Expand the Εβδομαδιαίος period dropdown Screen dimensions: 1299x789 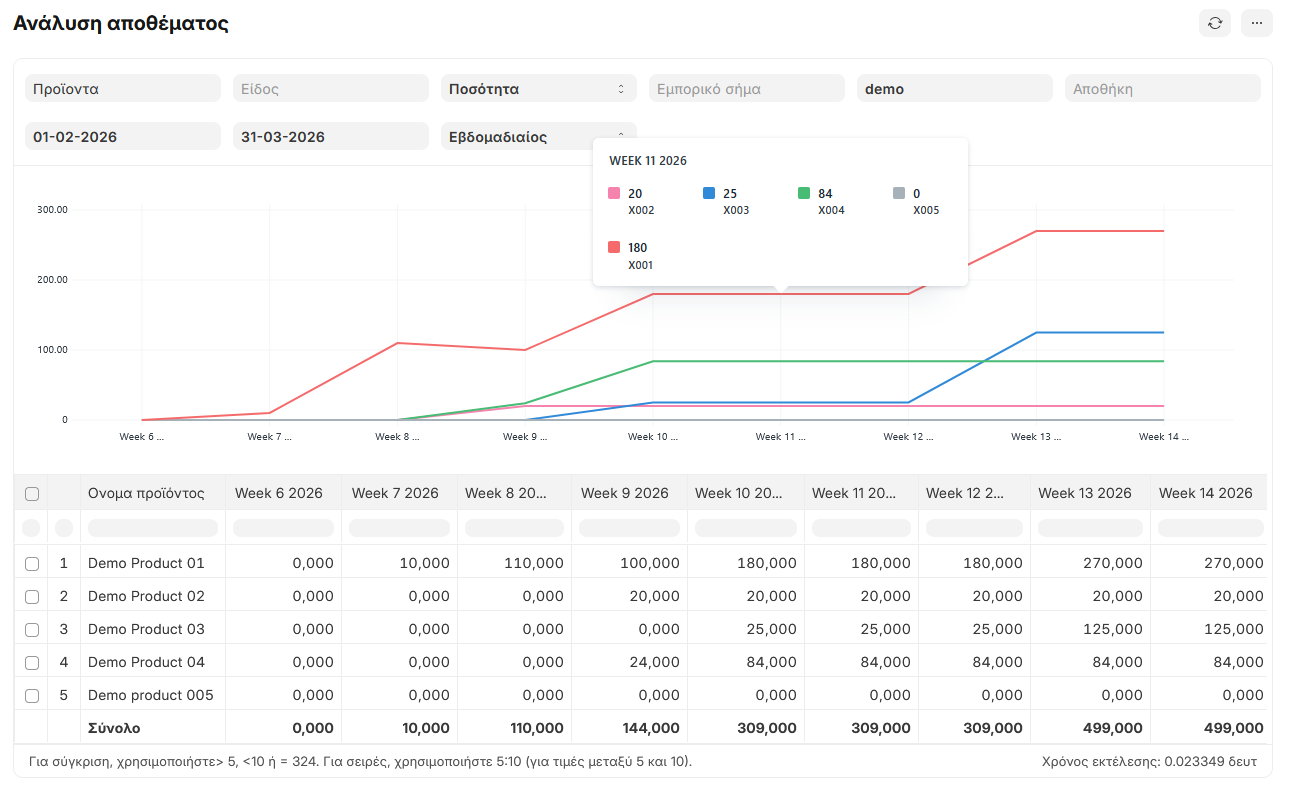538,137
